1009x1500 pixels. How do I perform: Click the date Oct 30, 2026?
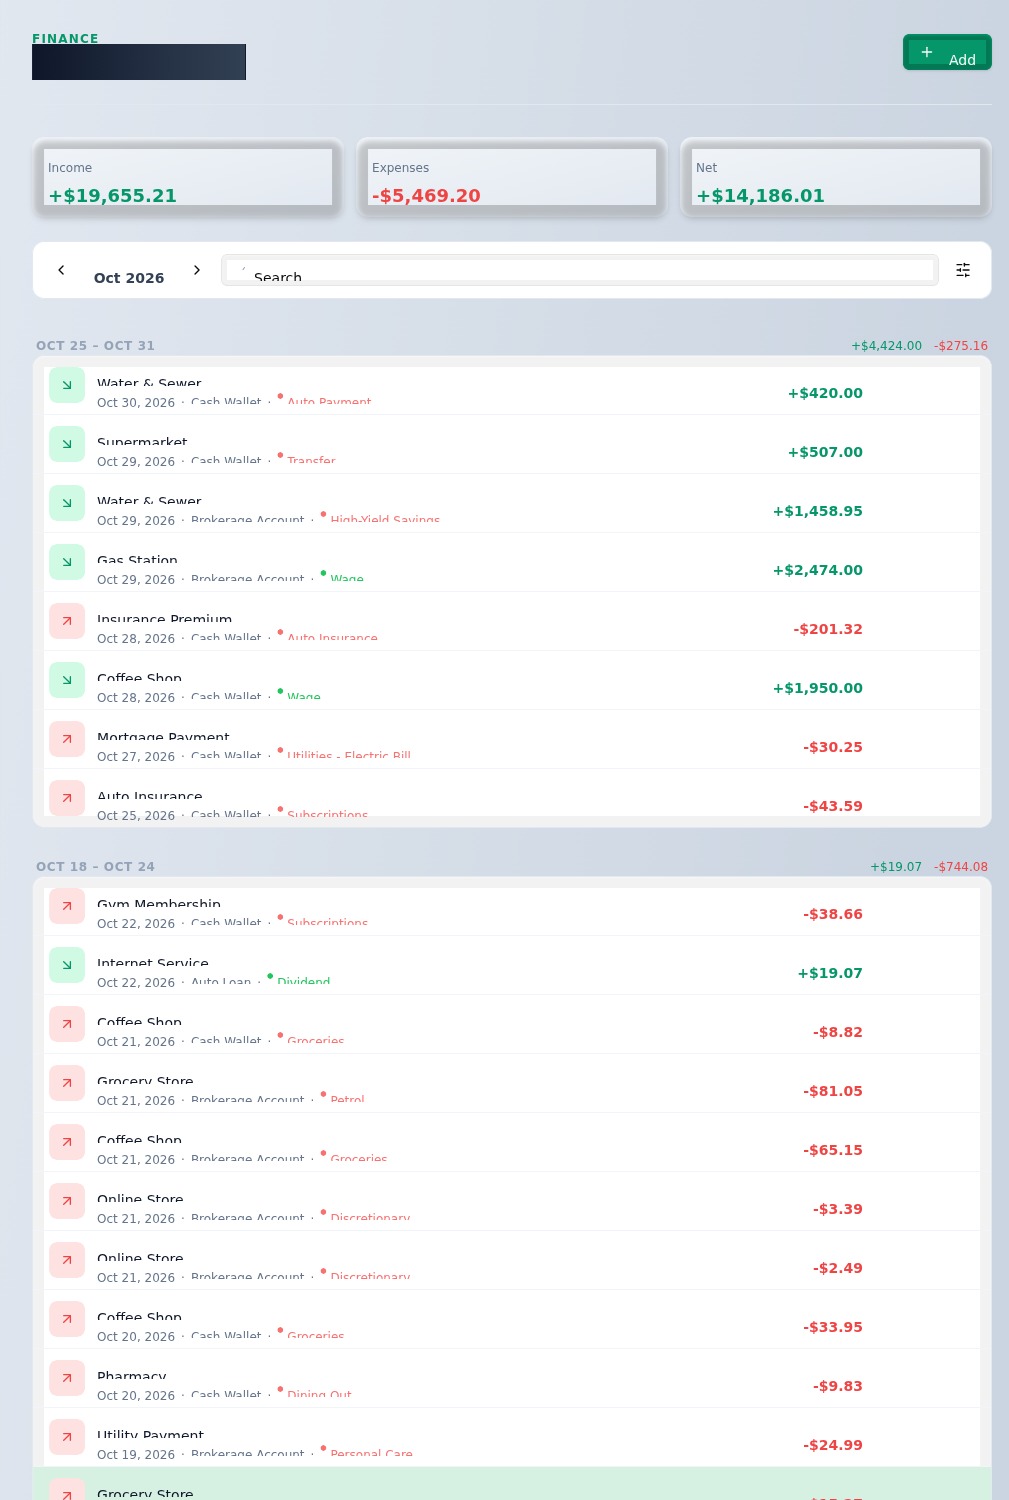(x=136, y=403)
